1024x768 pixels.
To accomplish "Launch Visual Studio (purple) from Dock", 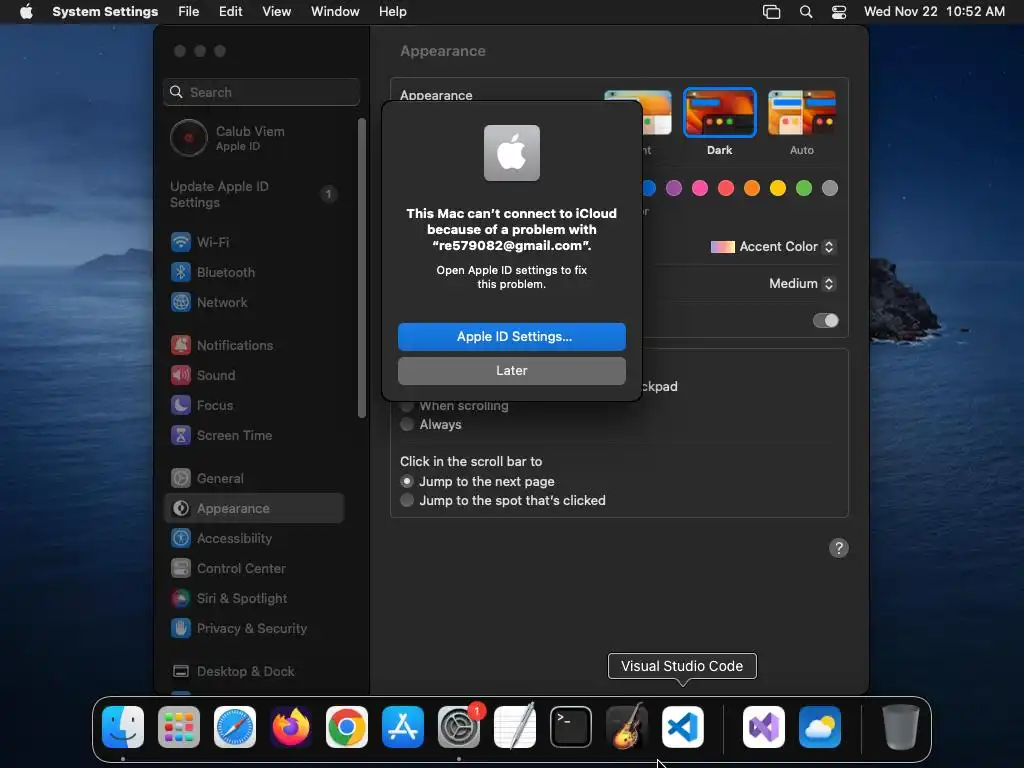I will 763,727.
